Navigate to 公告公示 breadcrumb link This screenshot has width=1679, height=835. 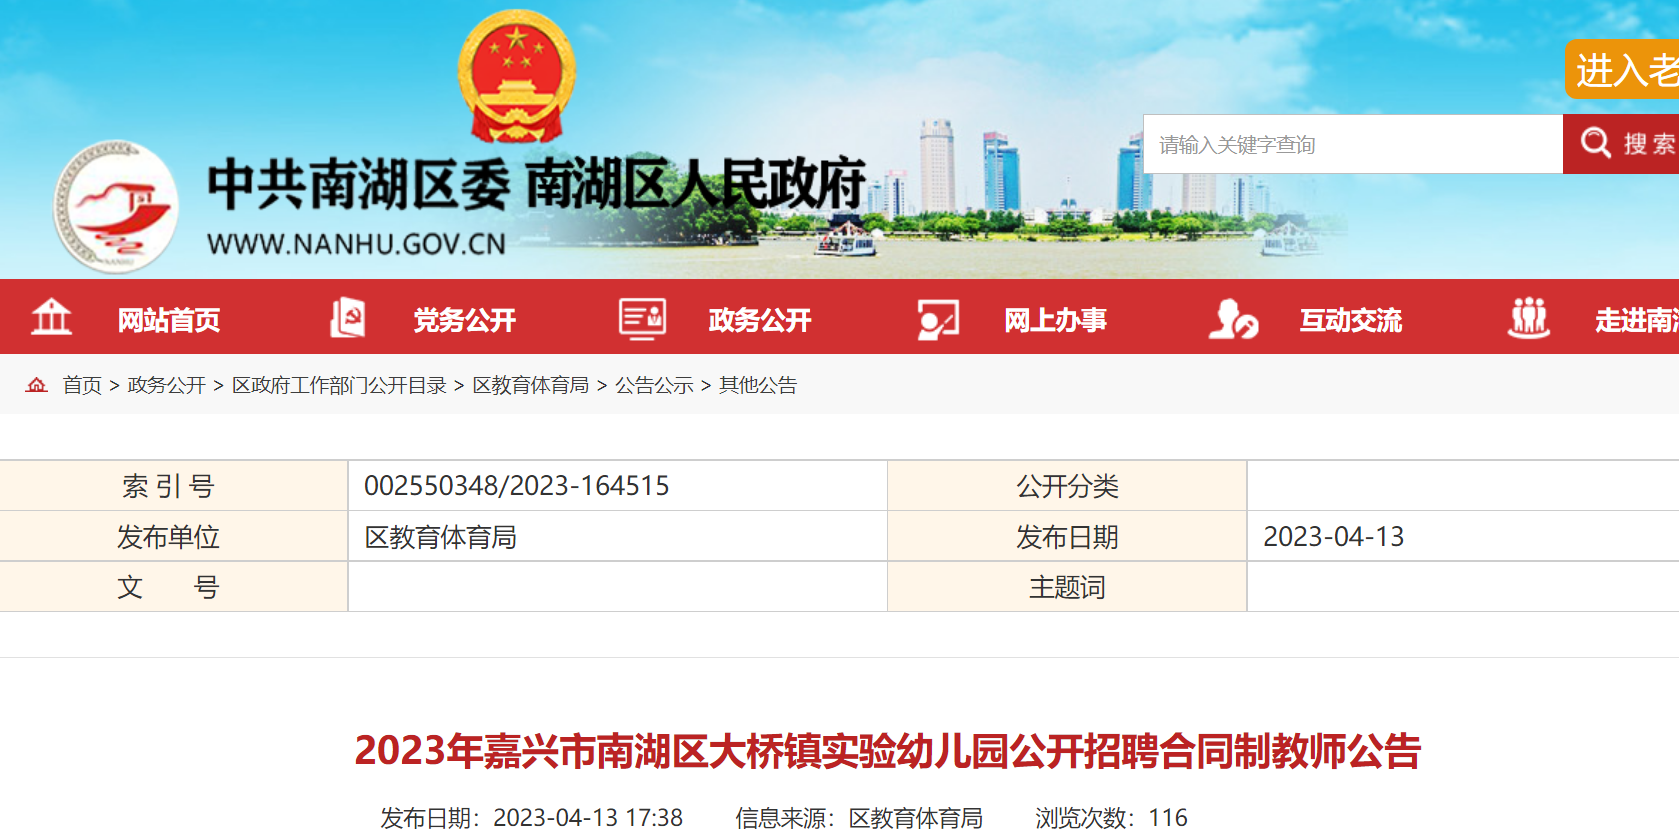tap(654, 386)
